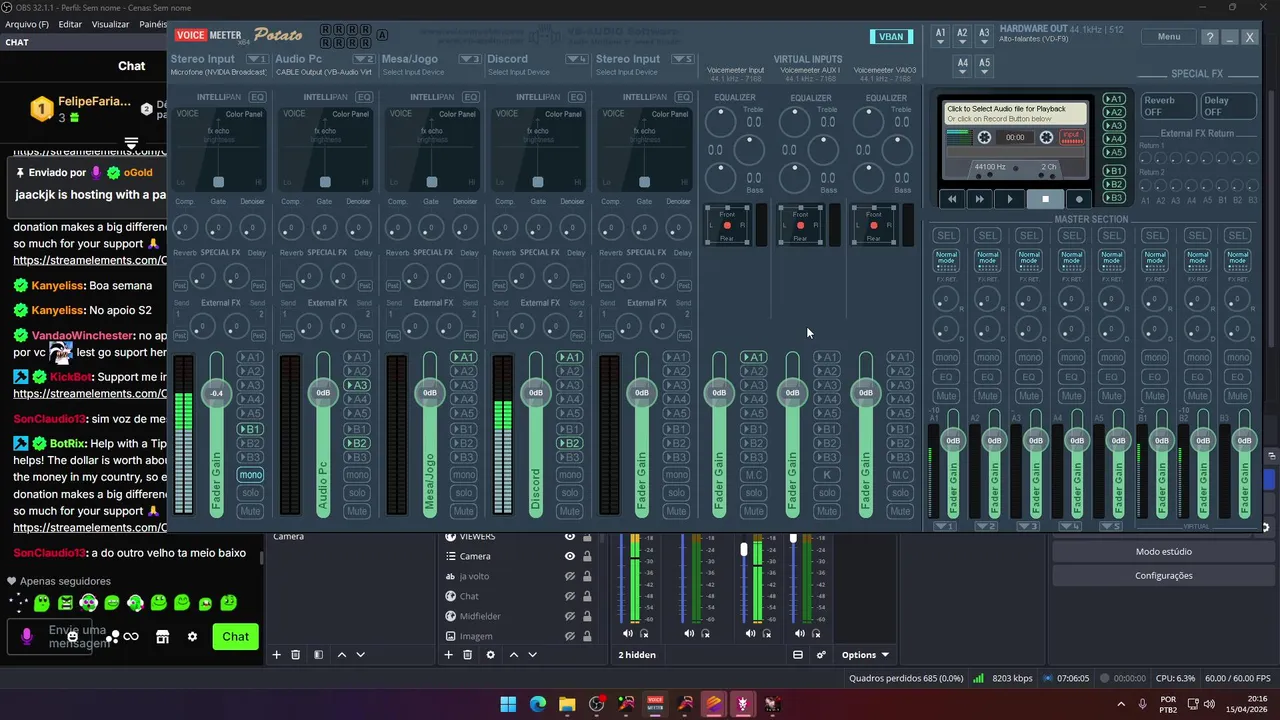Start cassette recorder playback
The height and width of the screenshot is (720, 1280).
[x=1010, y=199]
